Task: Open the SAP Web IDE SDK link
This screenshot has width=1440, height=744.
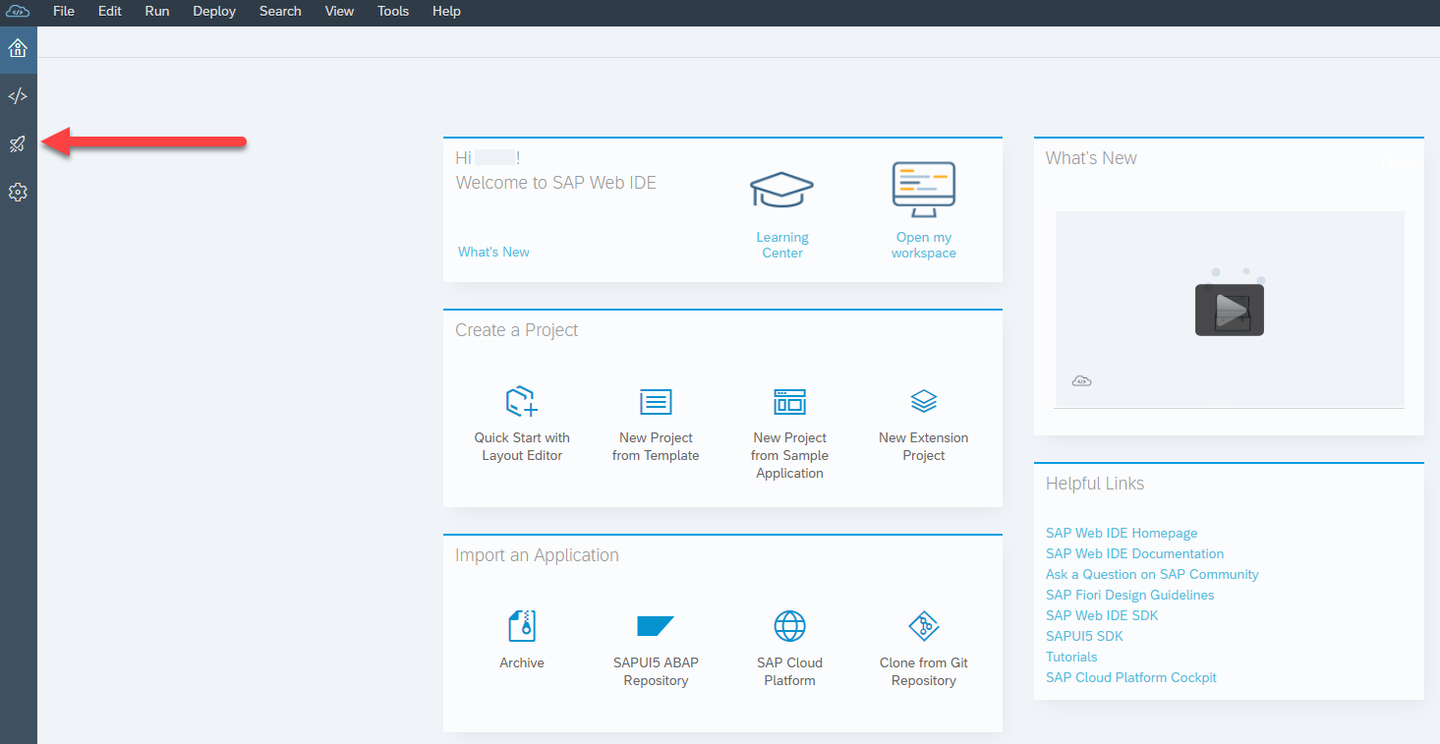Action: [x=1102, y=615]
